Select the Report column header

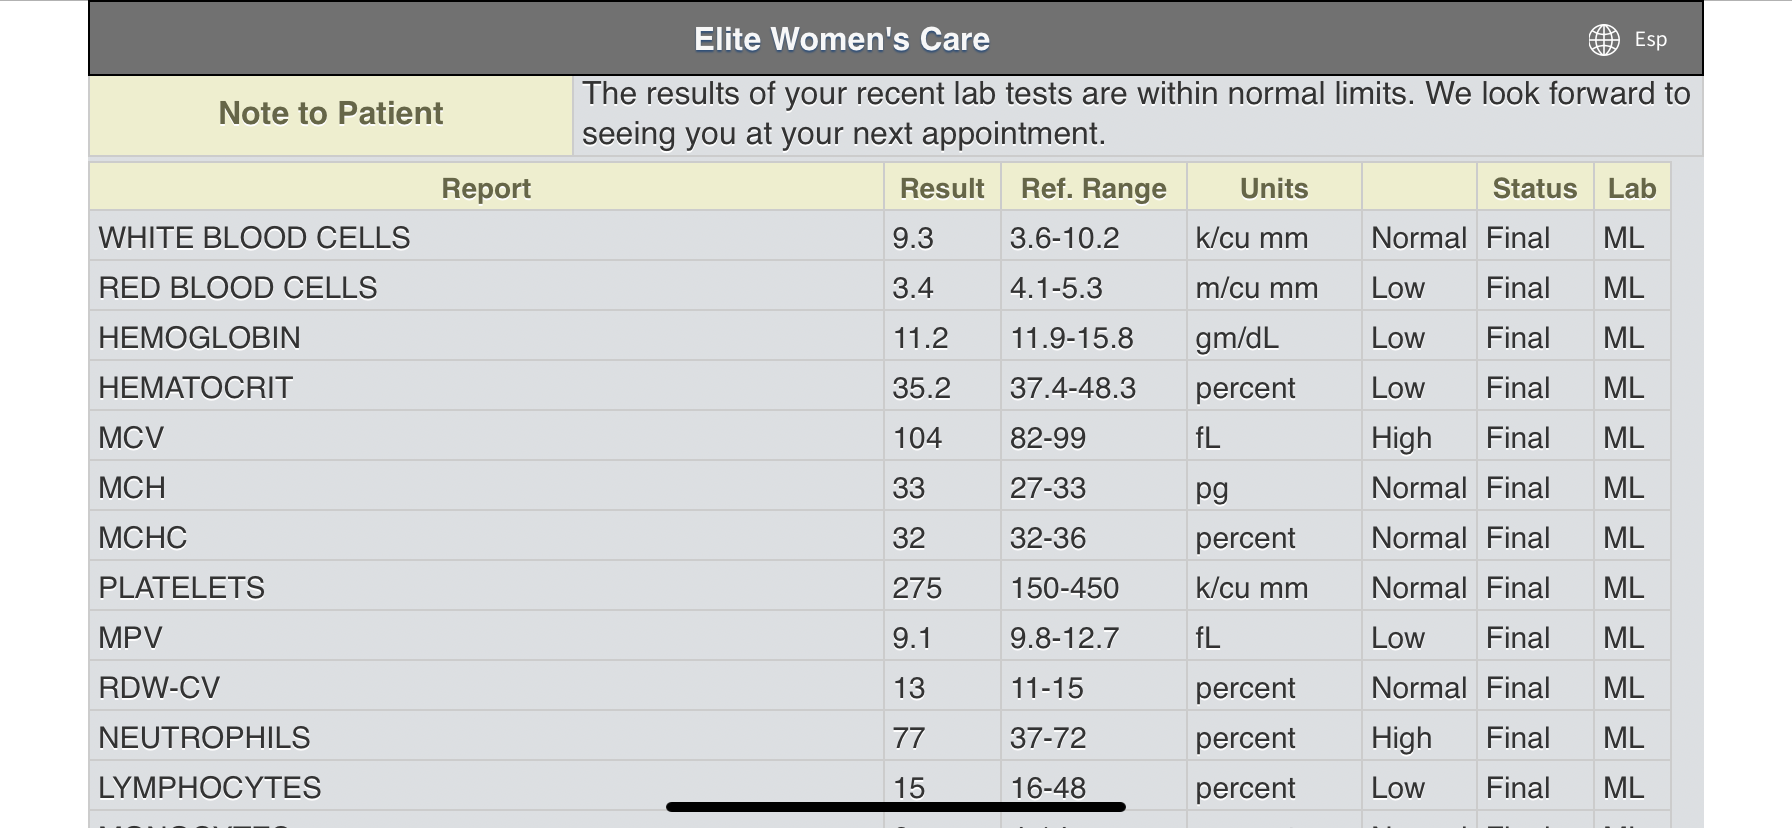486,188
